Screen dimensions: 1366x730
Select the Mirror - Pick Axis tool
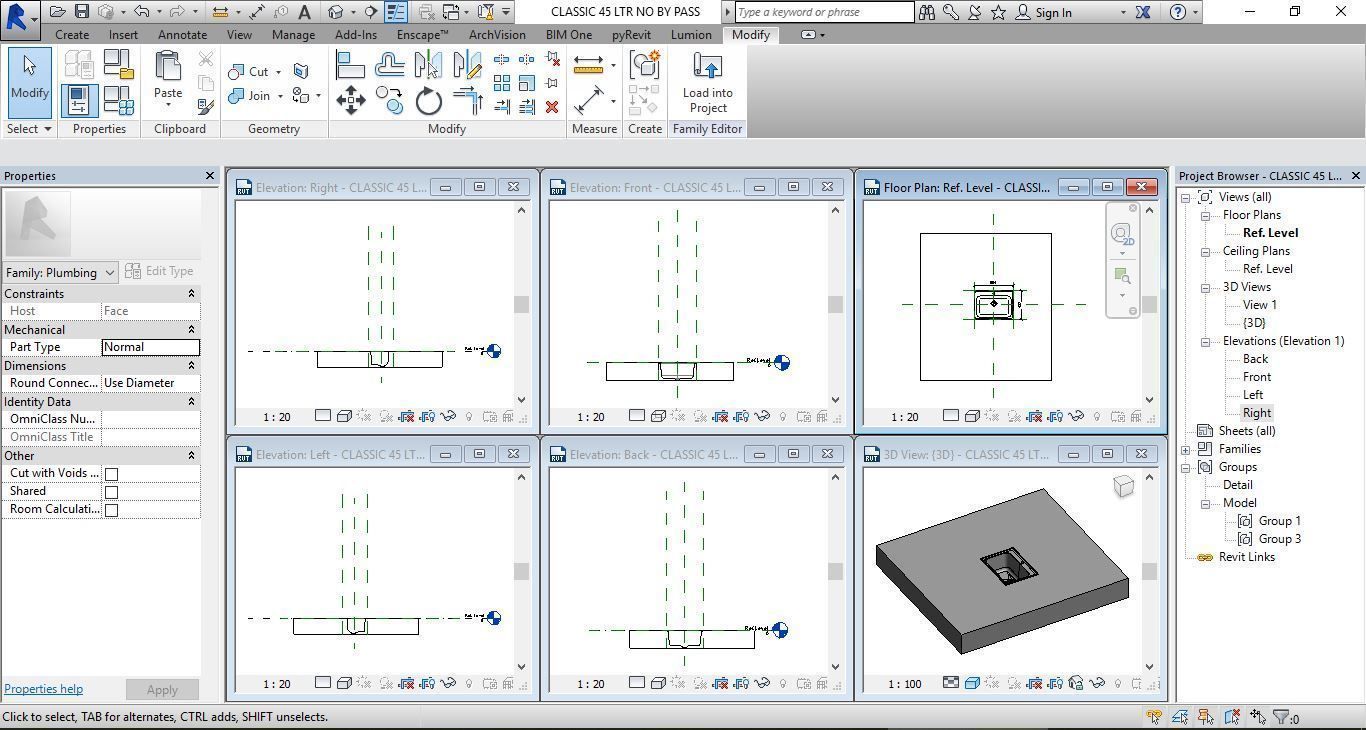(428, 66)
